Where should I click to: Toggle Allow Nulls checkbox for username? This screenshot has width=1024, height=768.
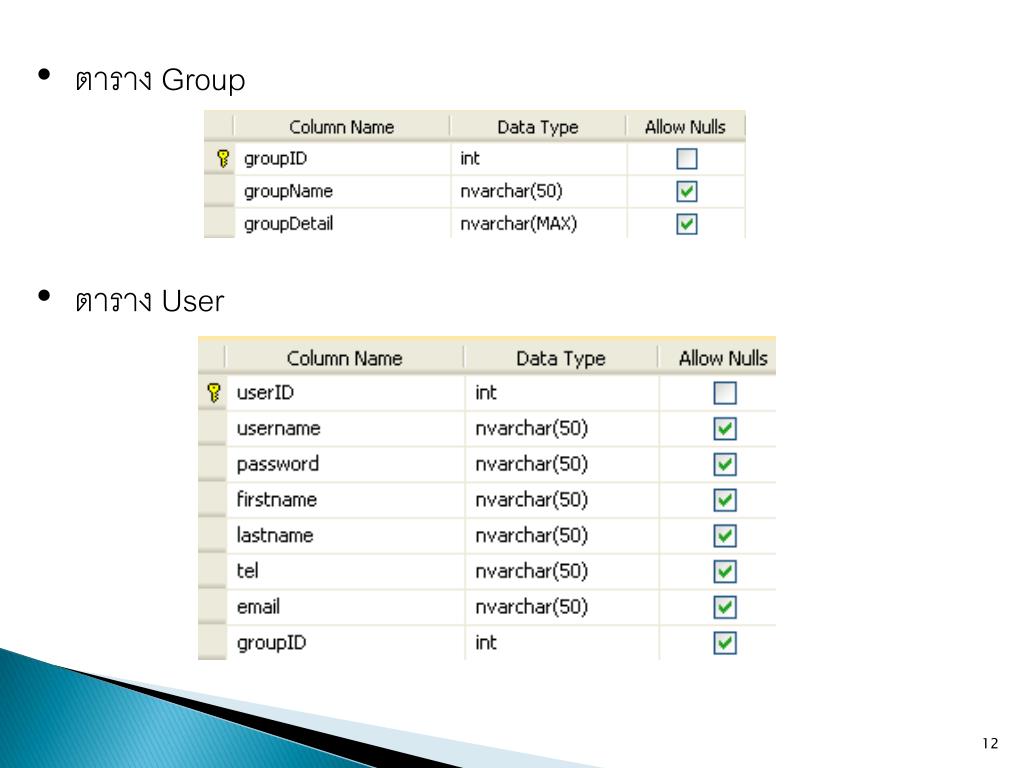pyautogui.click(x=725, y=429)
